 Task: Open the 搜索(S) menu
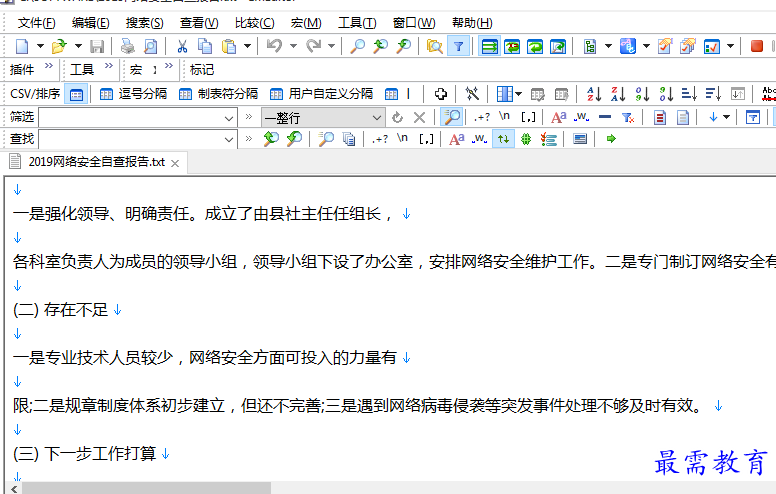(145, 23)
